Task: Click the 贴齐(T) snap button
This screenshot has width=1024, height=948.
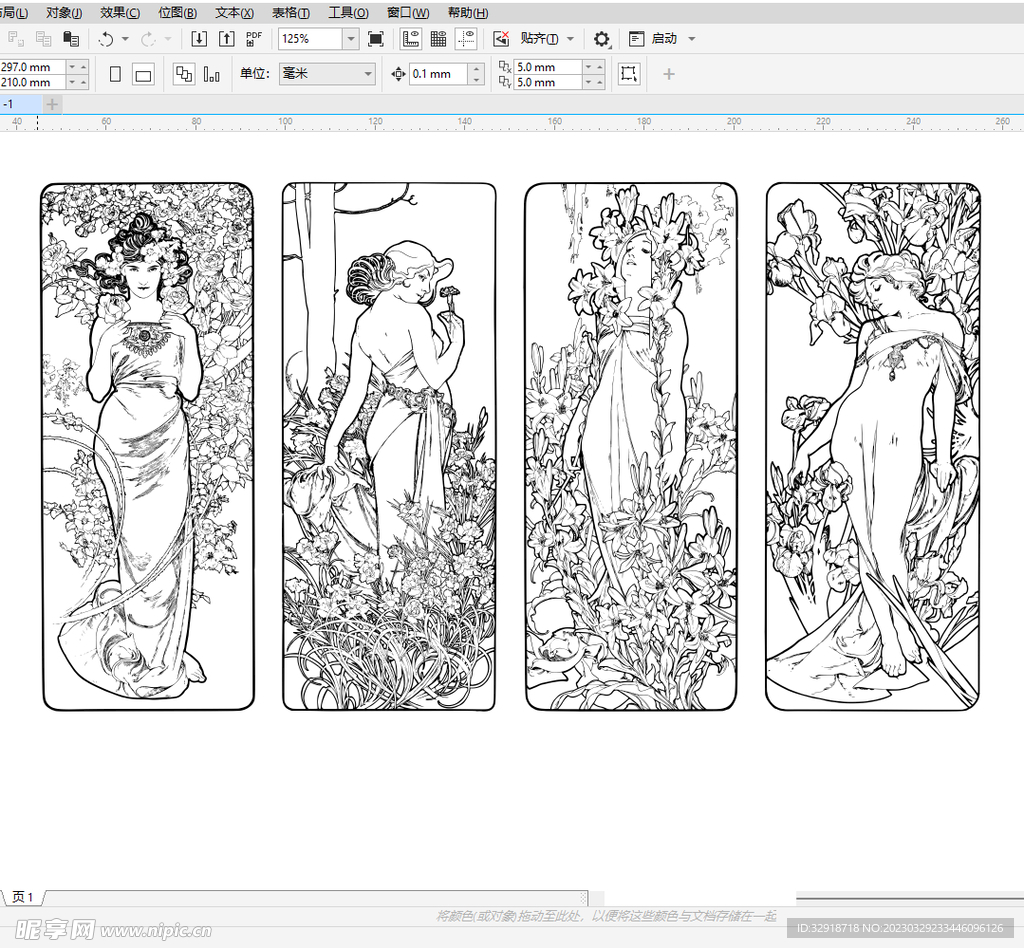Action: (x=539, y=39)
